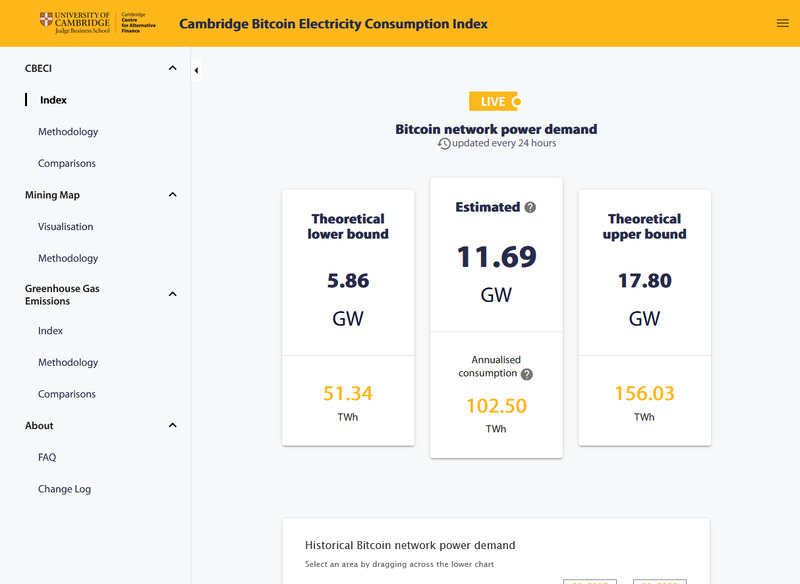Click the help icon beside Estimated
The width and height of the screenshot is (800, 584).
point(530,208)
